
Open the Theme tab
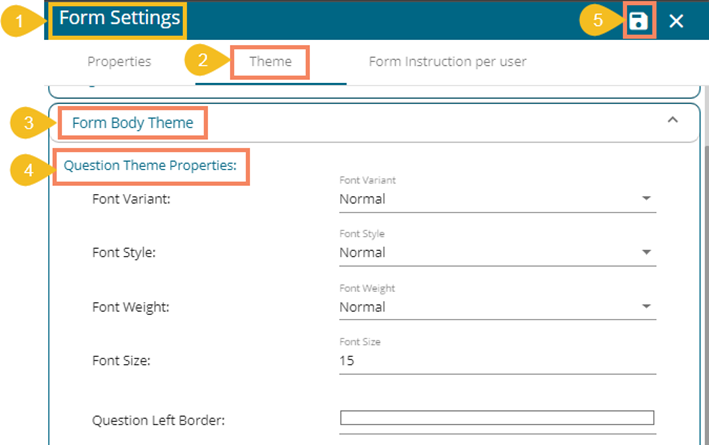(x=270, y=62)
